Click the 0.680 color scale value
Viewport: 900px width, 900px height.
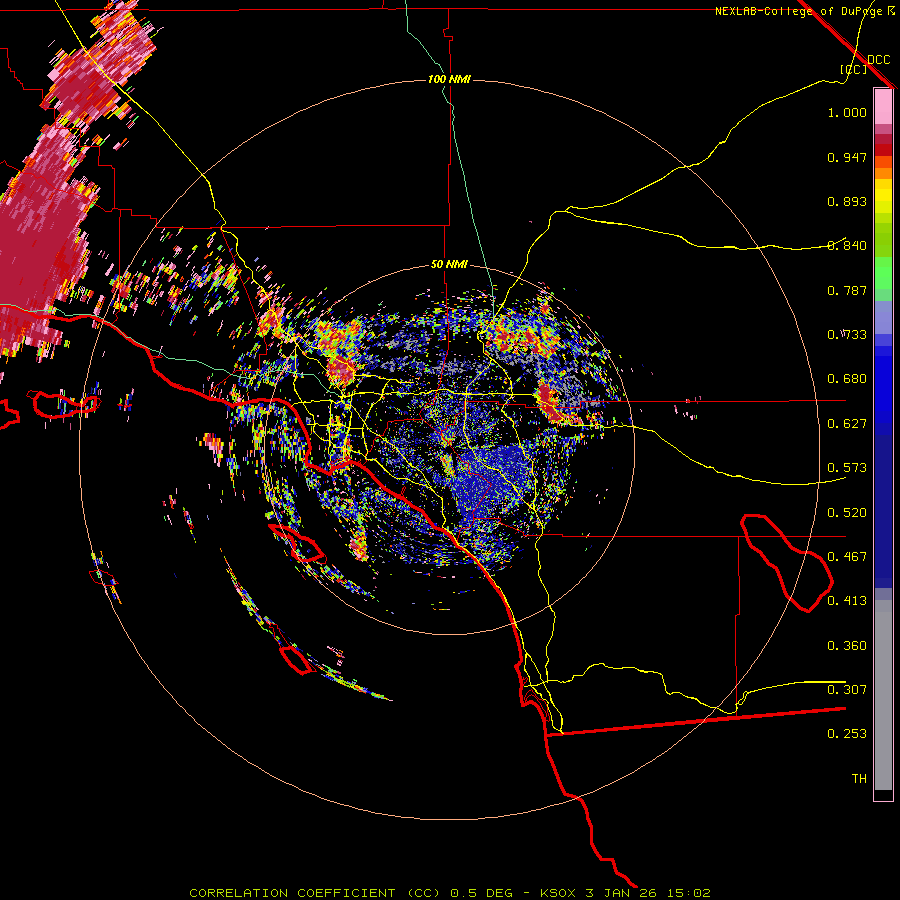[847, 379]
